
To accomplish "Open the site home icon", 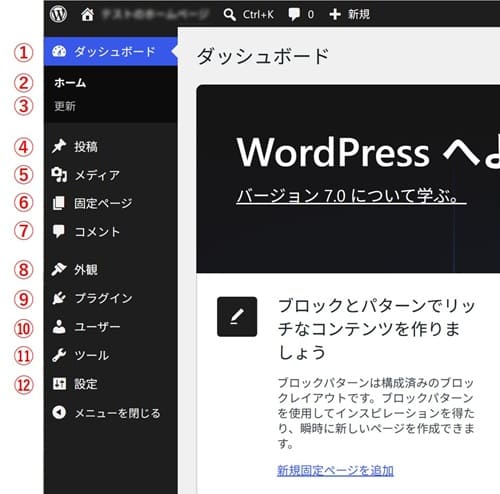I will tap(87, 14).
